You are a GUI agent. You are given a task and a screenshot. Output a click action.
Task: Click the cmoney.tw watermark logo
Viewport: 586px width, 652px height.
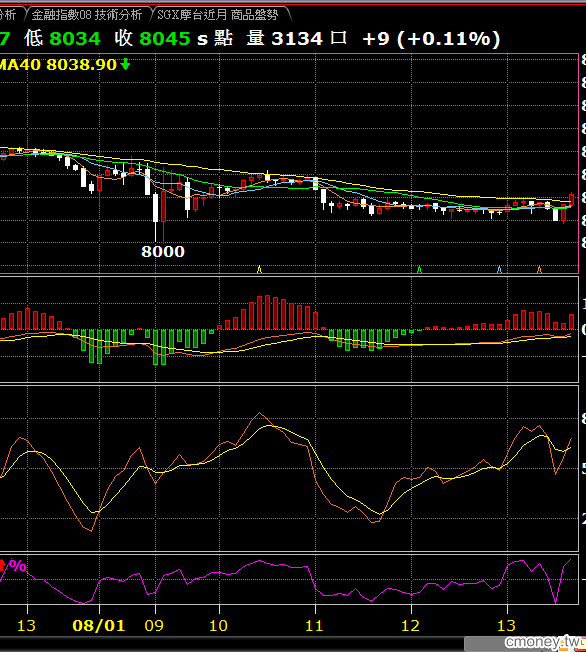[544, 642]
